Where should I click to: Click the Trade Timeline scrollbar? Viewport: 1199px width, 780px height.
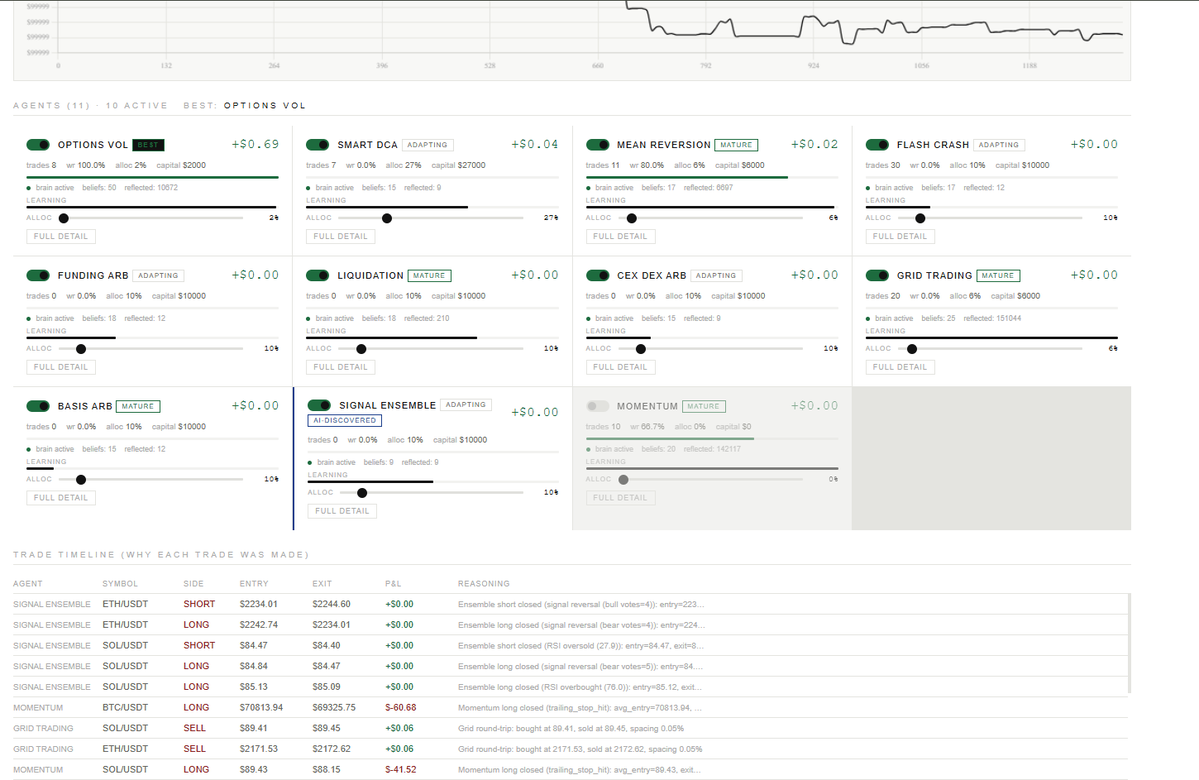click(x=1129, y=644)
